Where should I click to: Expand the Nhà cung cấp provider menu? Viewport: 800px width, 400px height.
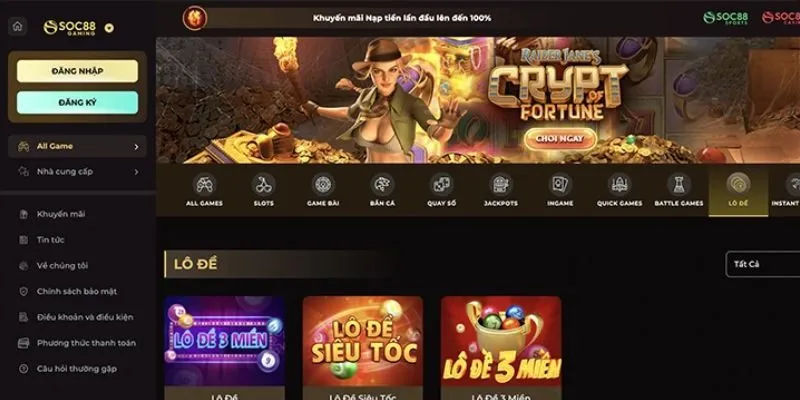77,172
